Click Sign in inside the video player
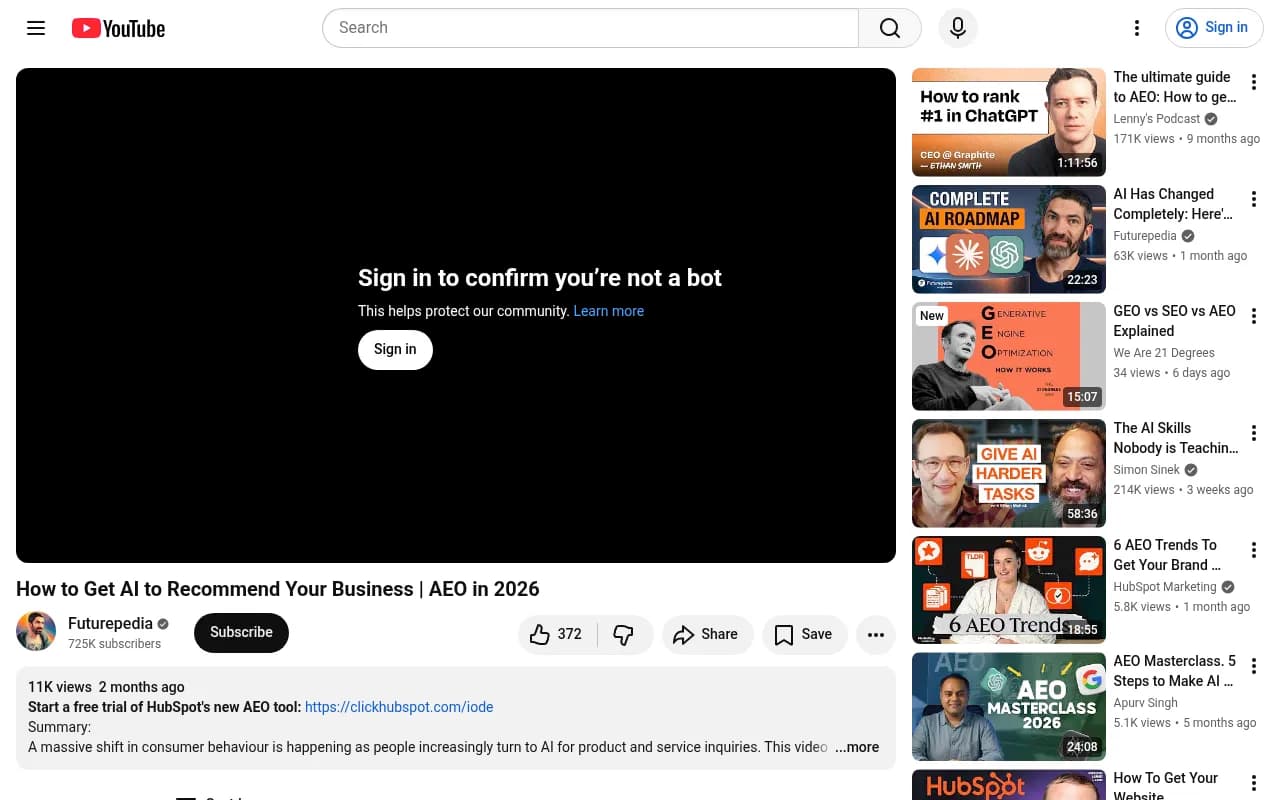Viewport: 1280px width, 800px height. [x=395, y=349]
